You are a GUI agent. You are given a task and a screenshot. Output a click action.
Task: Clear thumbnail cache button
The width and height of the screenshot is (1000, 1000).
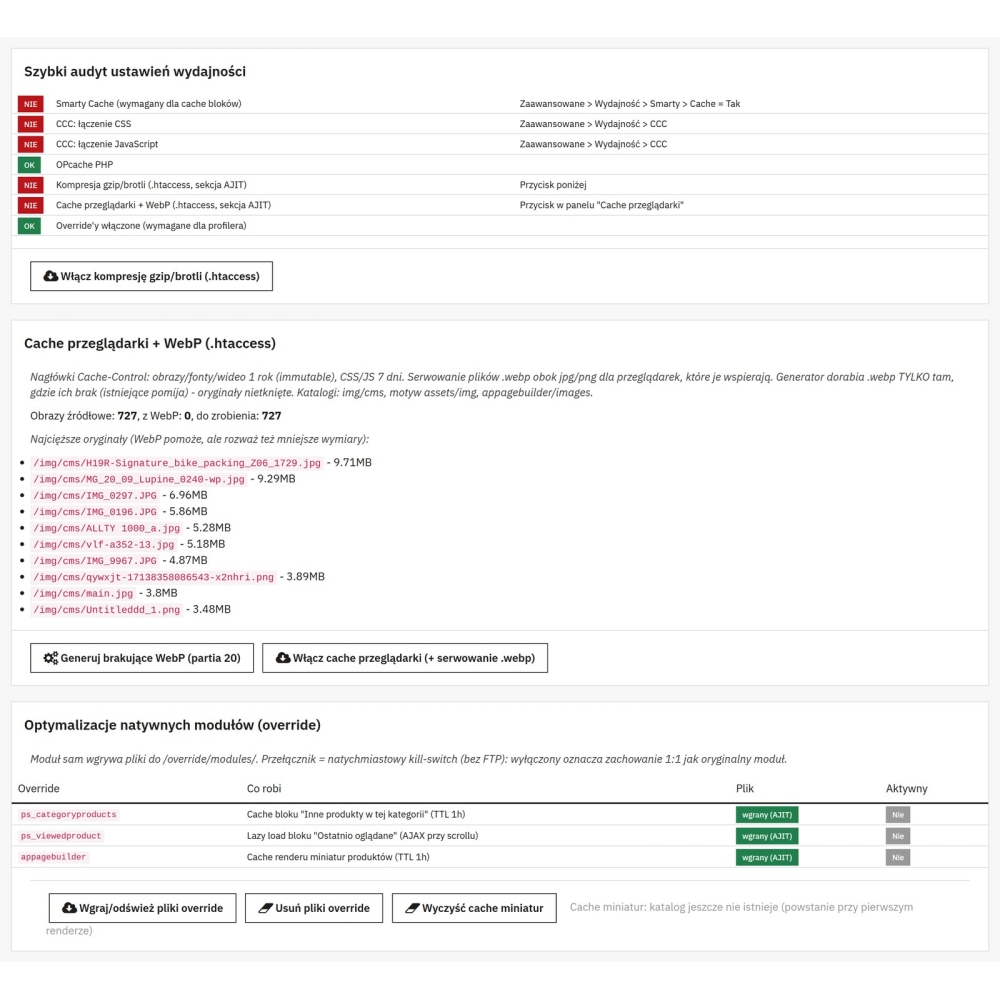pyautogui.click(x=474, y=908)
